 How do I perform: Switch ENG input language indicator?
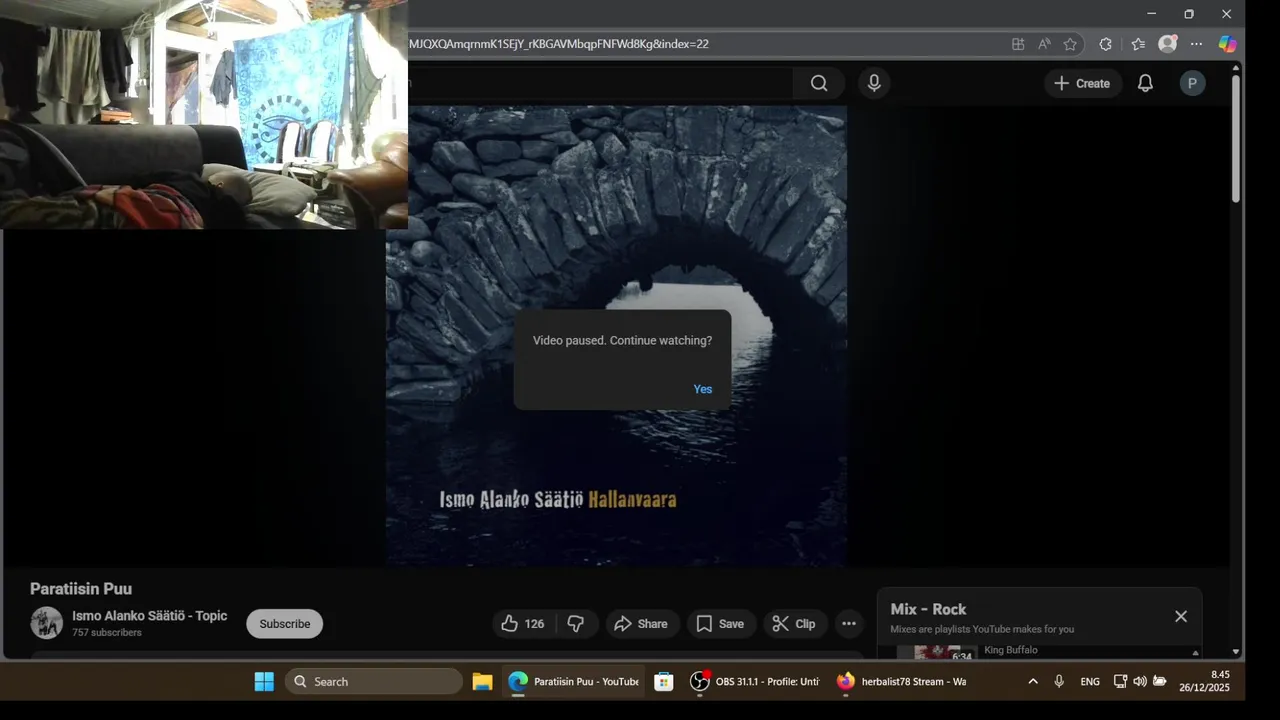coord(1090,682)
